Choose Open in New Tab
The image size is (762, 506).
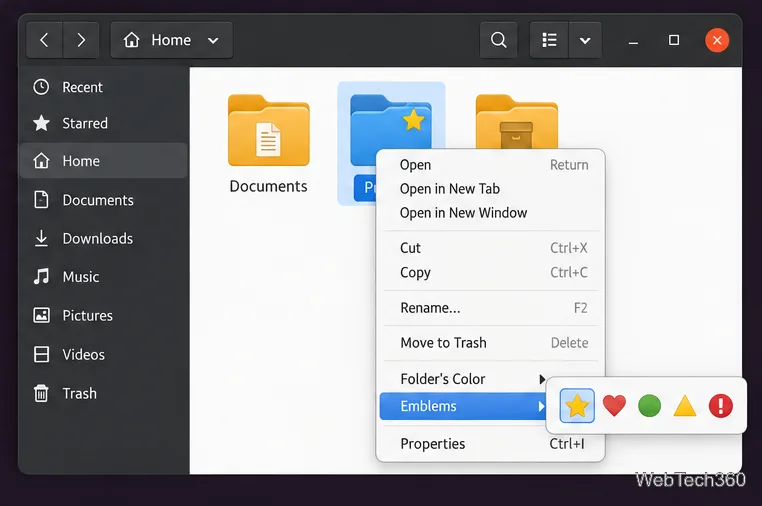tap(491, 189)
